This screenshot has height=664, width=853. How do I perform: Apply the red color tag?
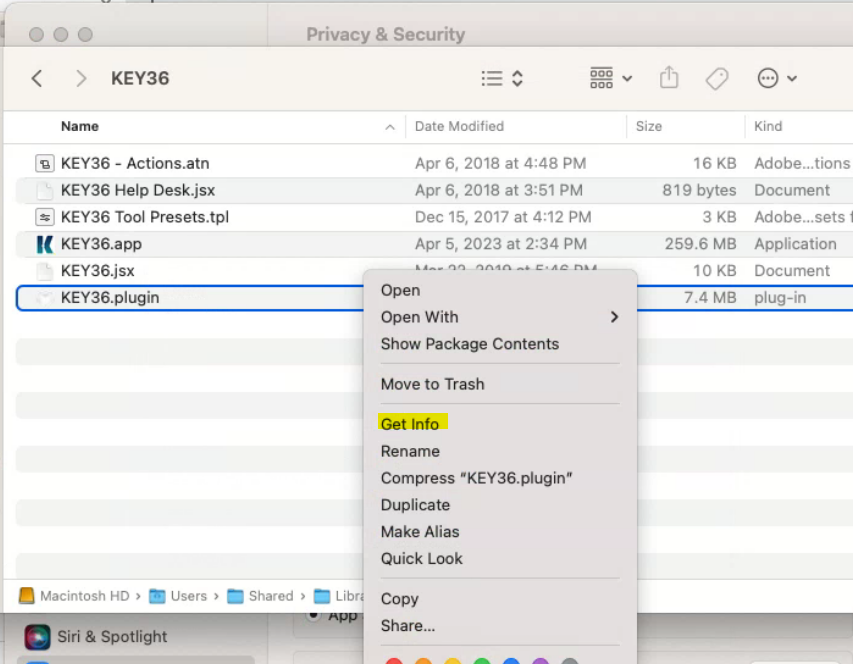(x=394, y=661)
